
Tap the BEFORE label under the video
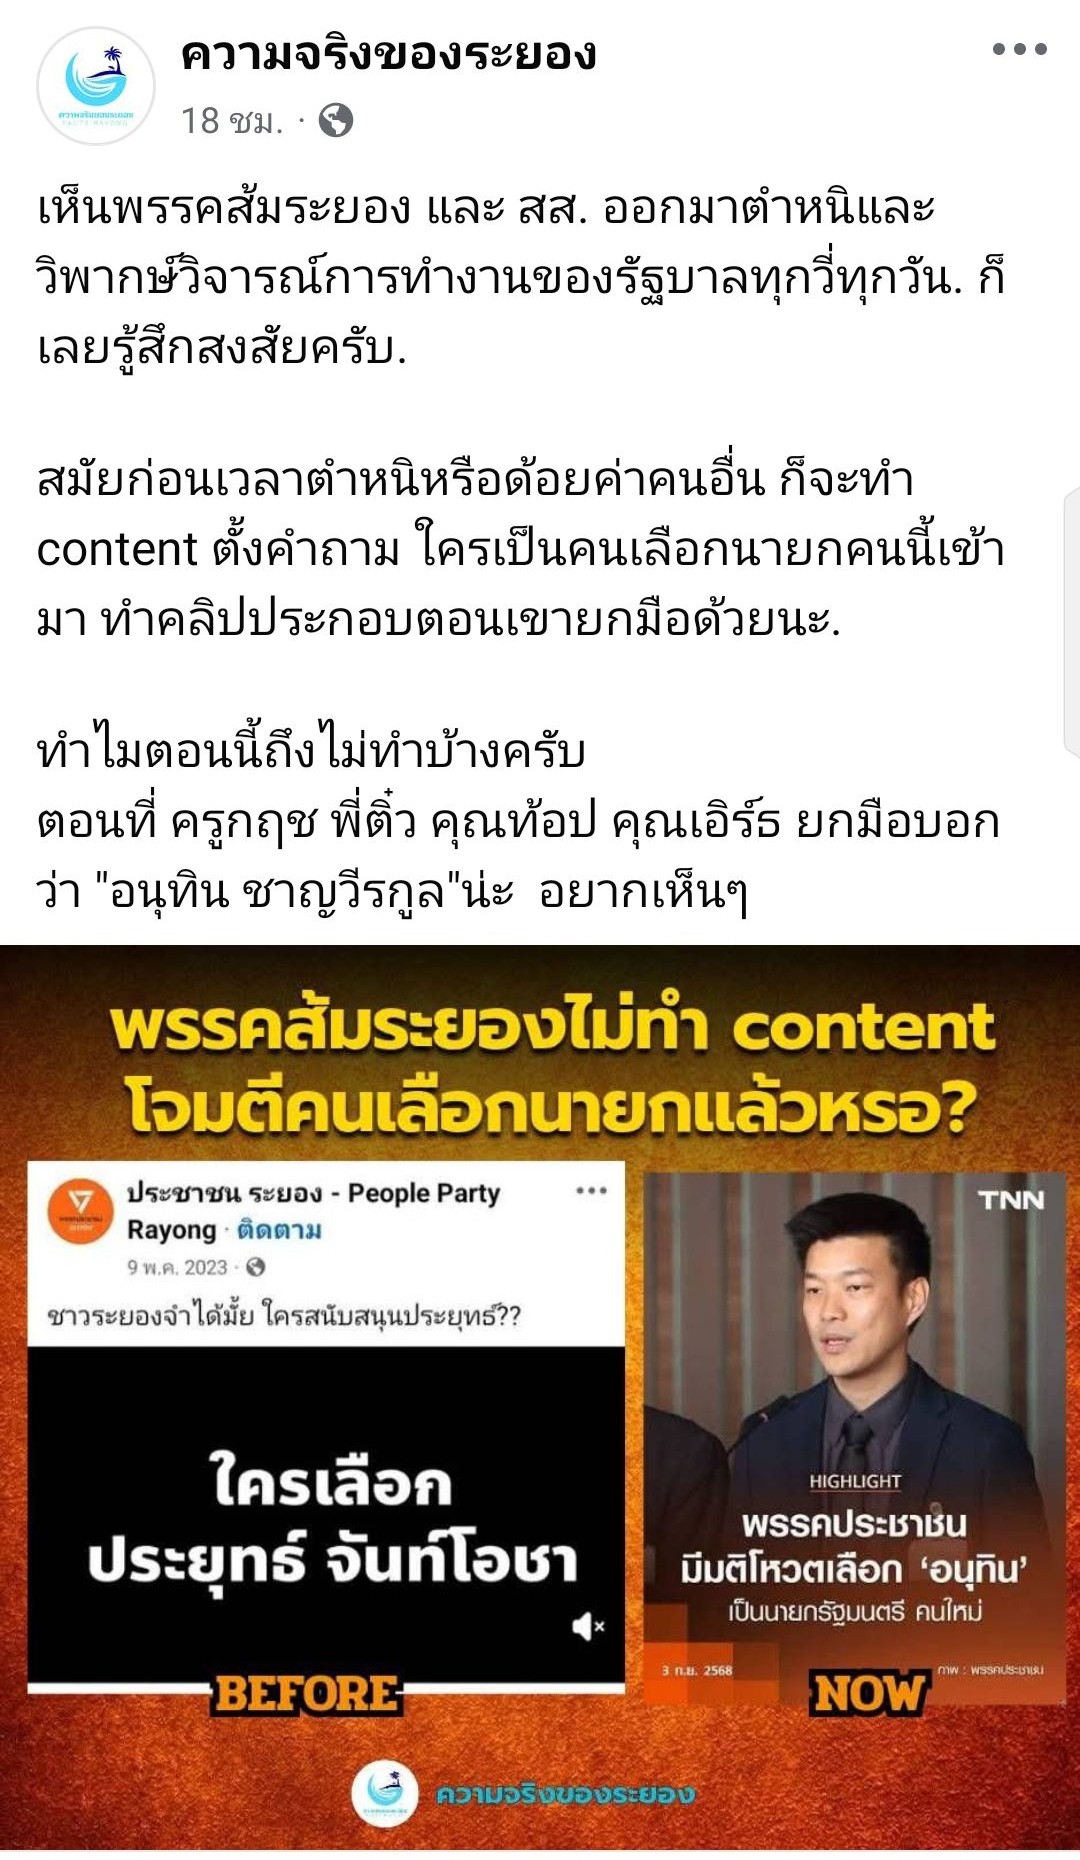pos(306,1695)
